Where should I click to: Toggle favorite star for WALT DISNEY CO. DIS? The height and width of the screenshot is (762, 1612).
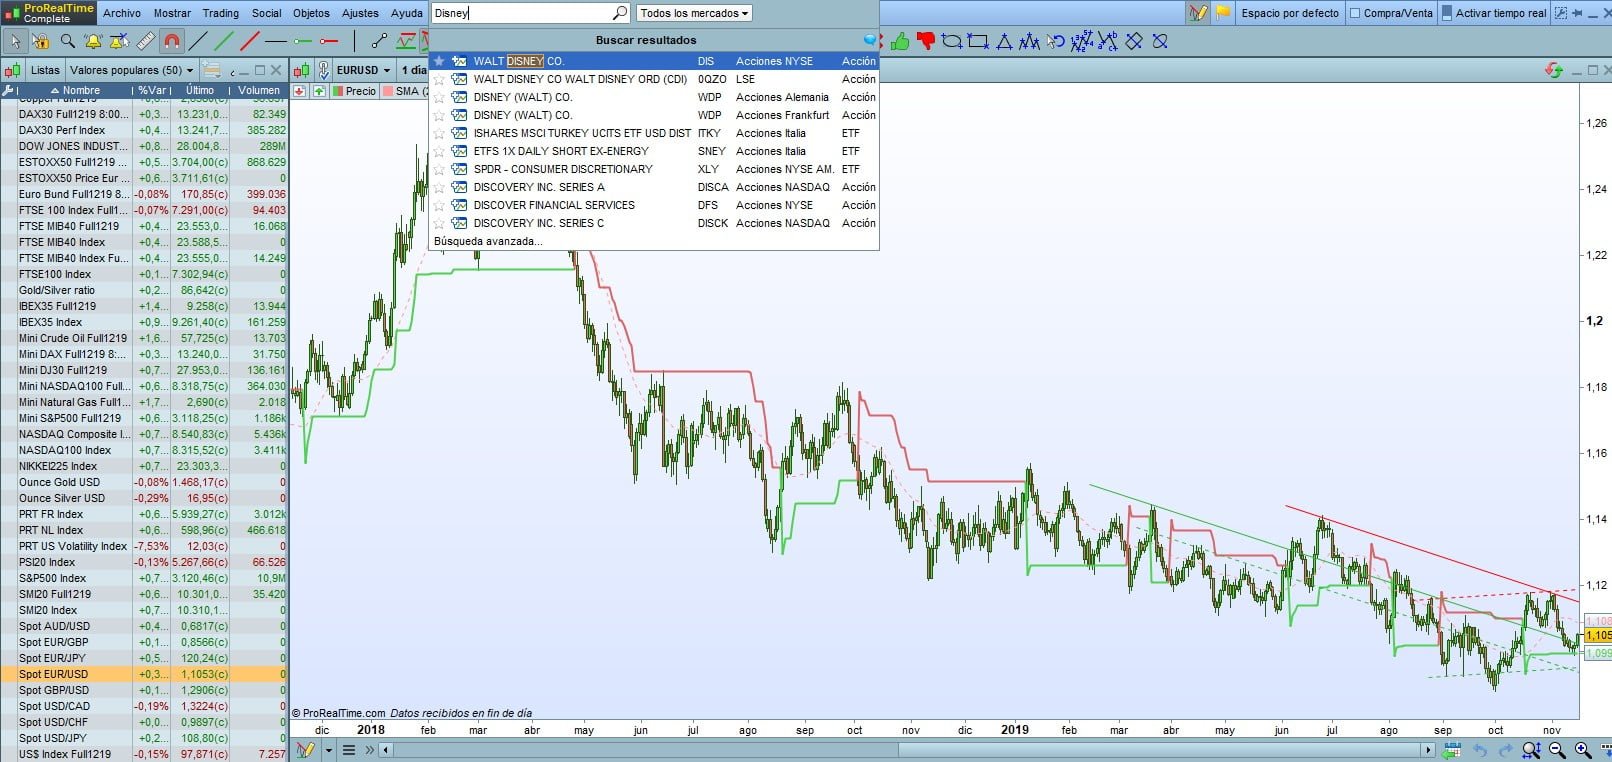point(438,61)
